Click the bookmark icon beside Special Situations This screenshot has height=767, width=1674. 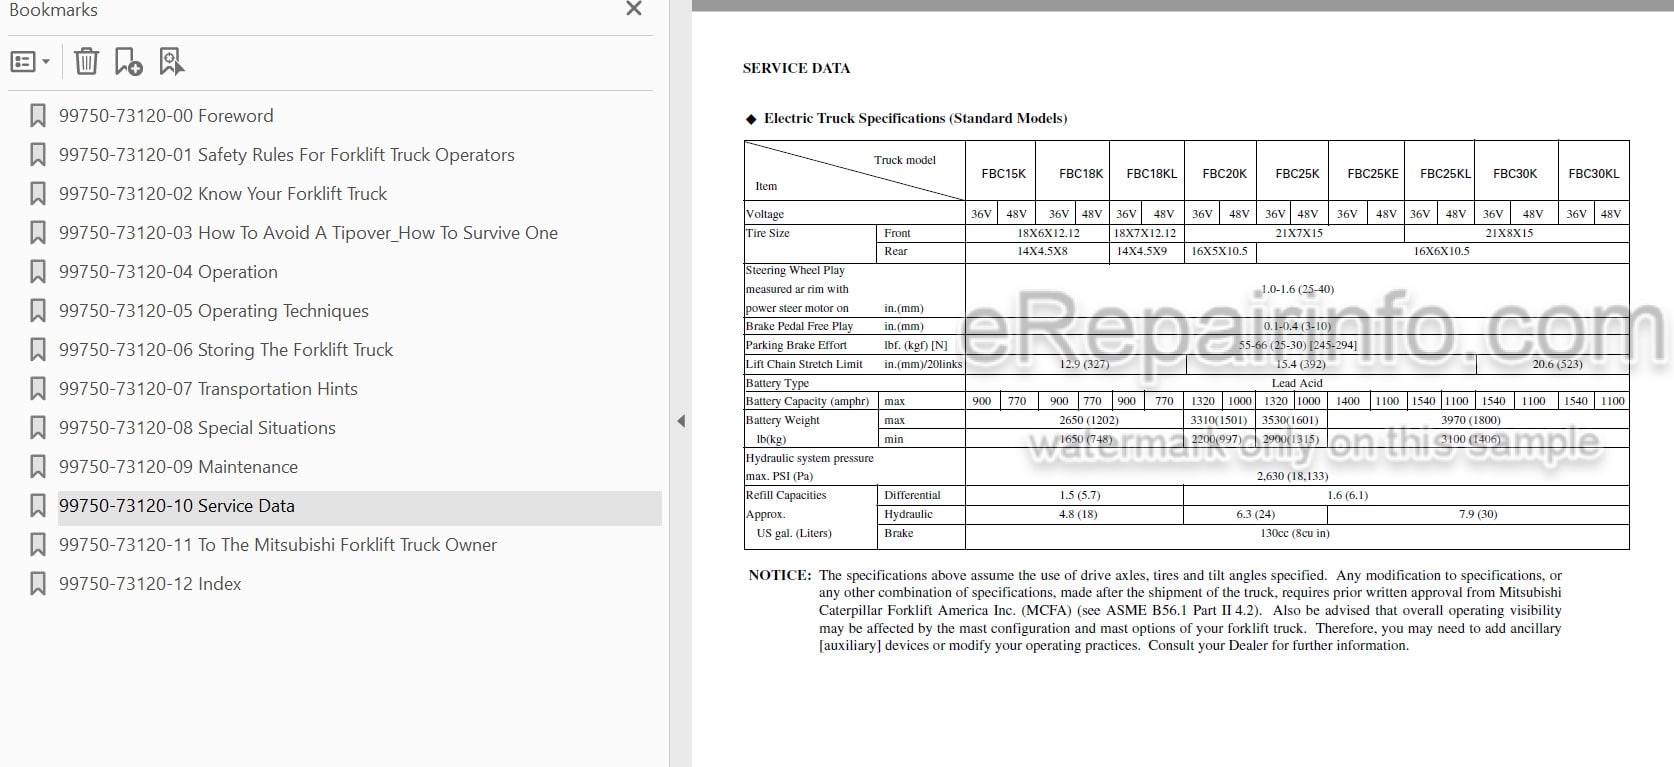[37, 428]
